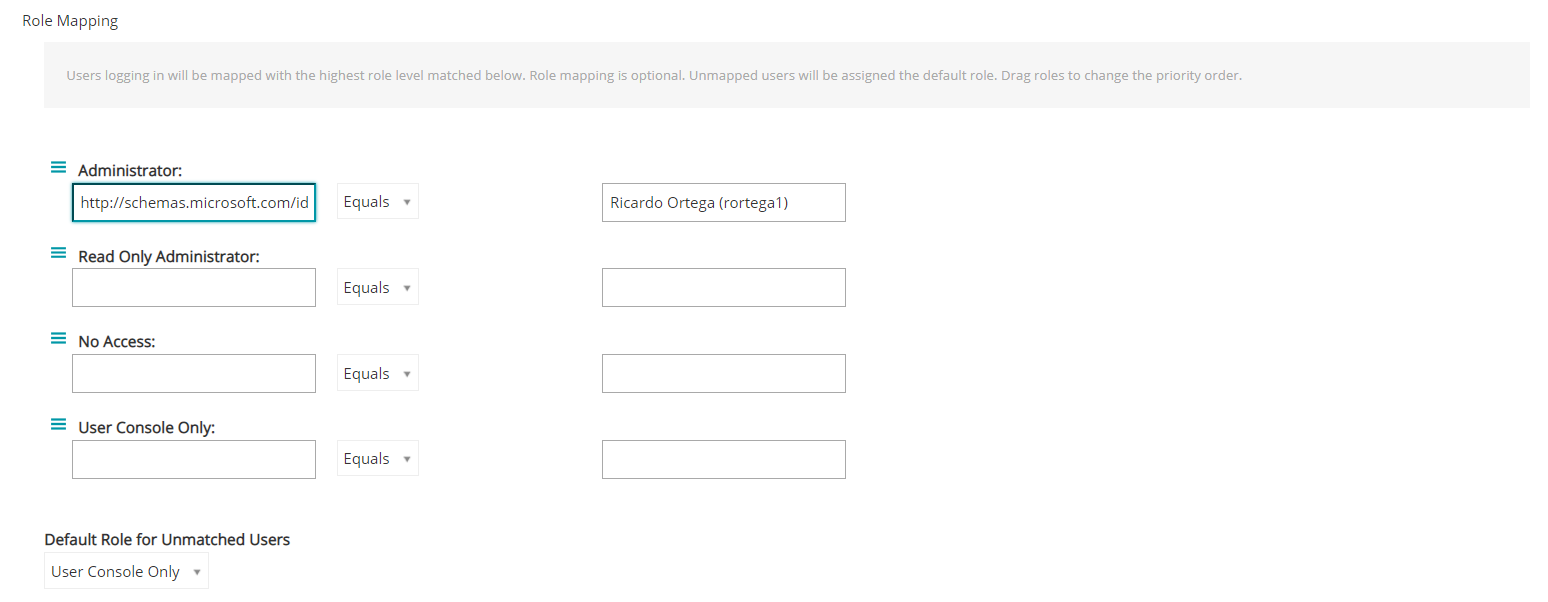Open the Default Role for Unmatched Users dropdown
The image size is (1548, 602).
tap(125, 571)
